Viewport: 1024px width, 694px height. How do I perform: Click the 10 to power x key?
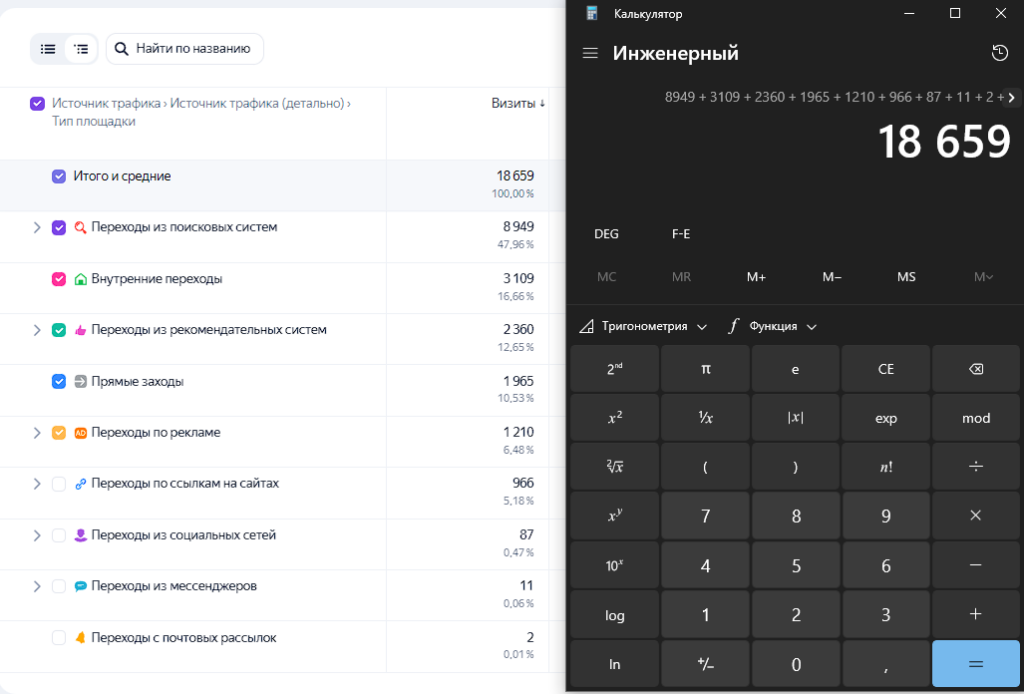click(615, 565)
